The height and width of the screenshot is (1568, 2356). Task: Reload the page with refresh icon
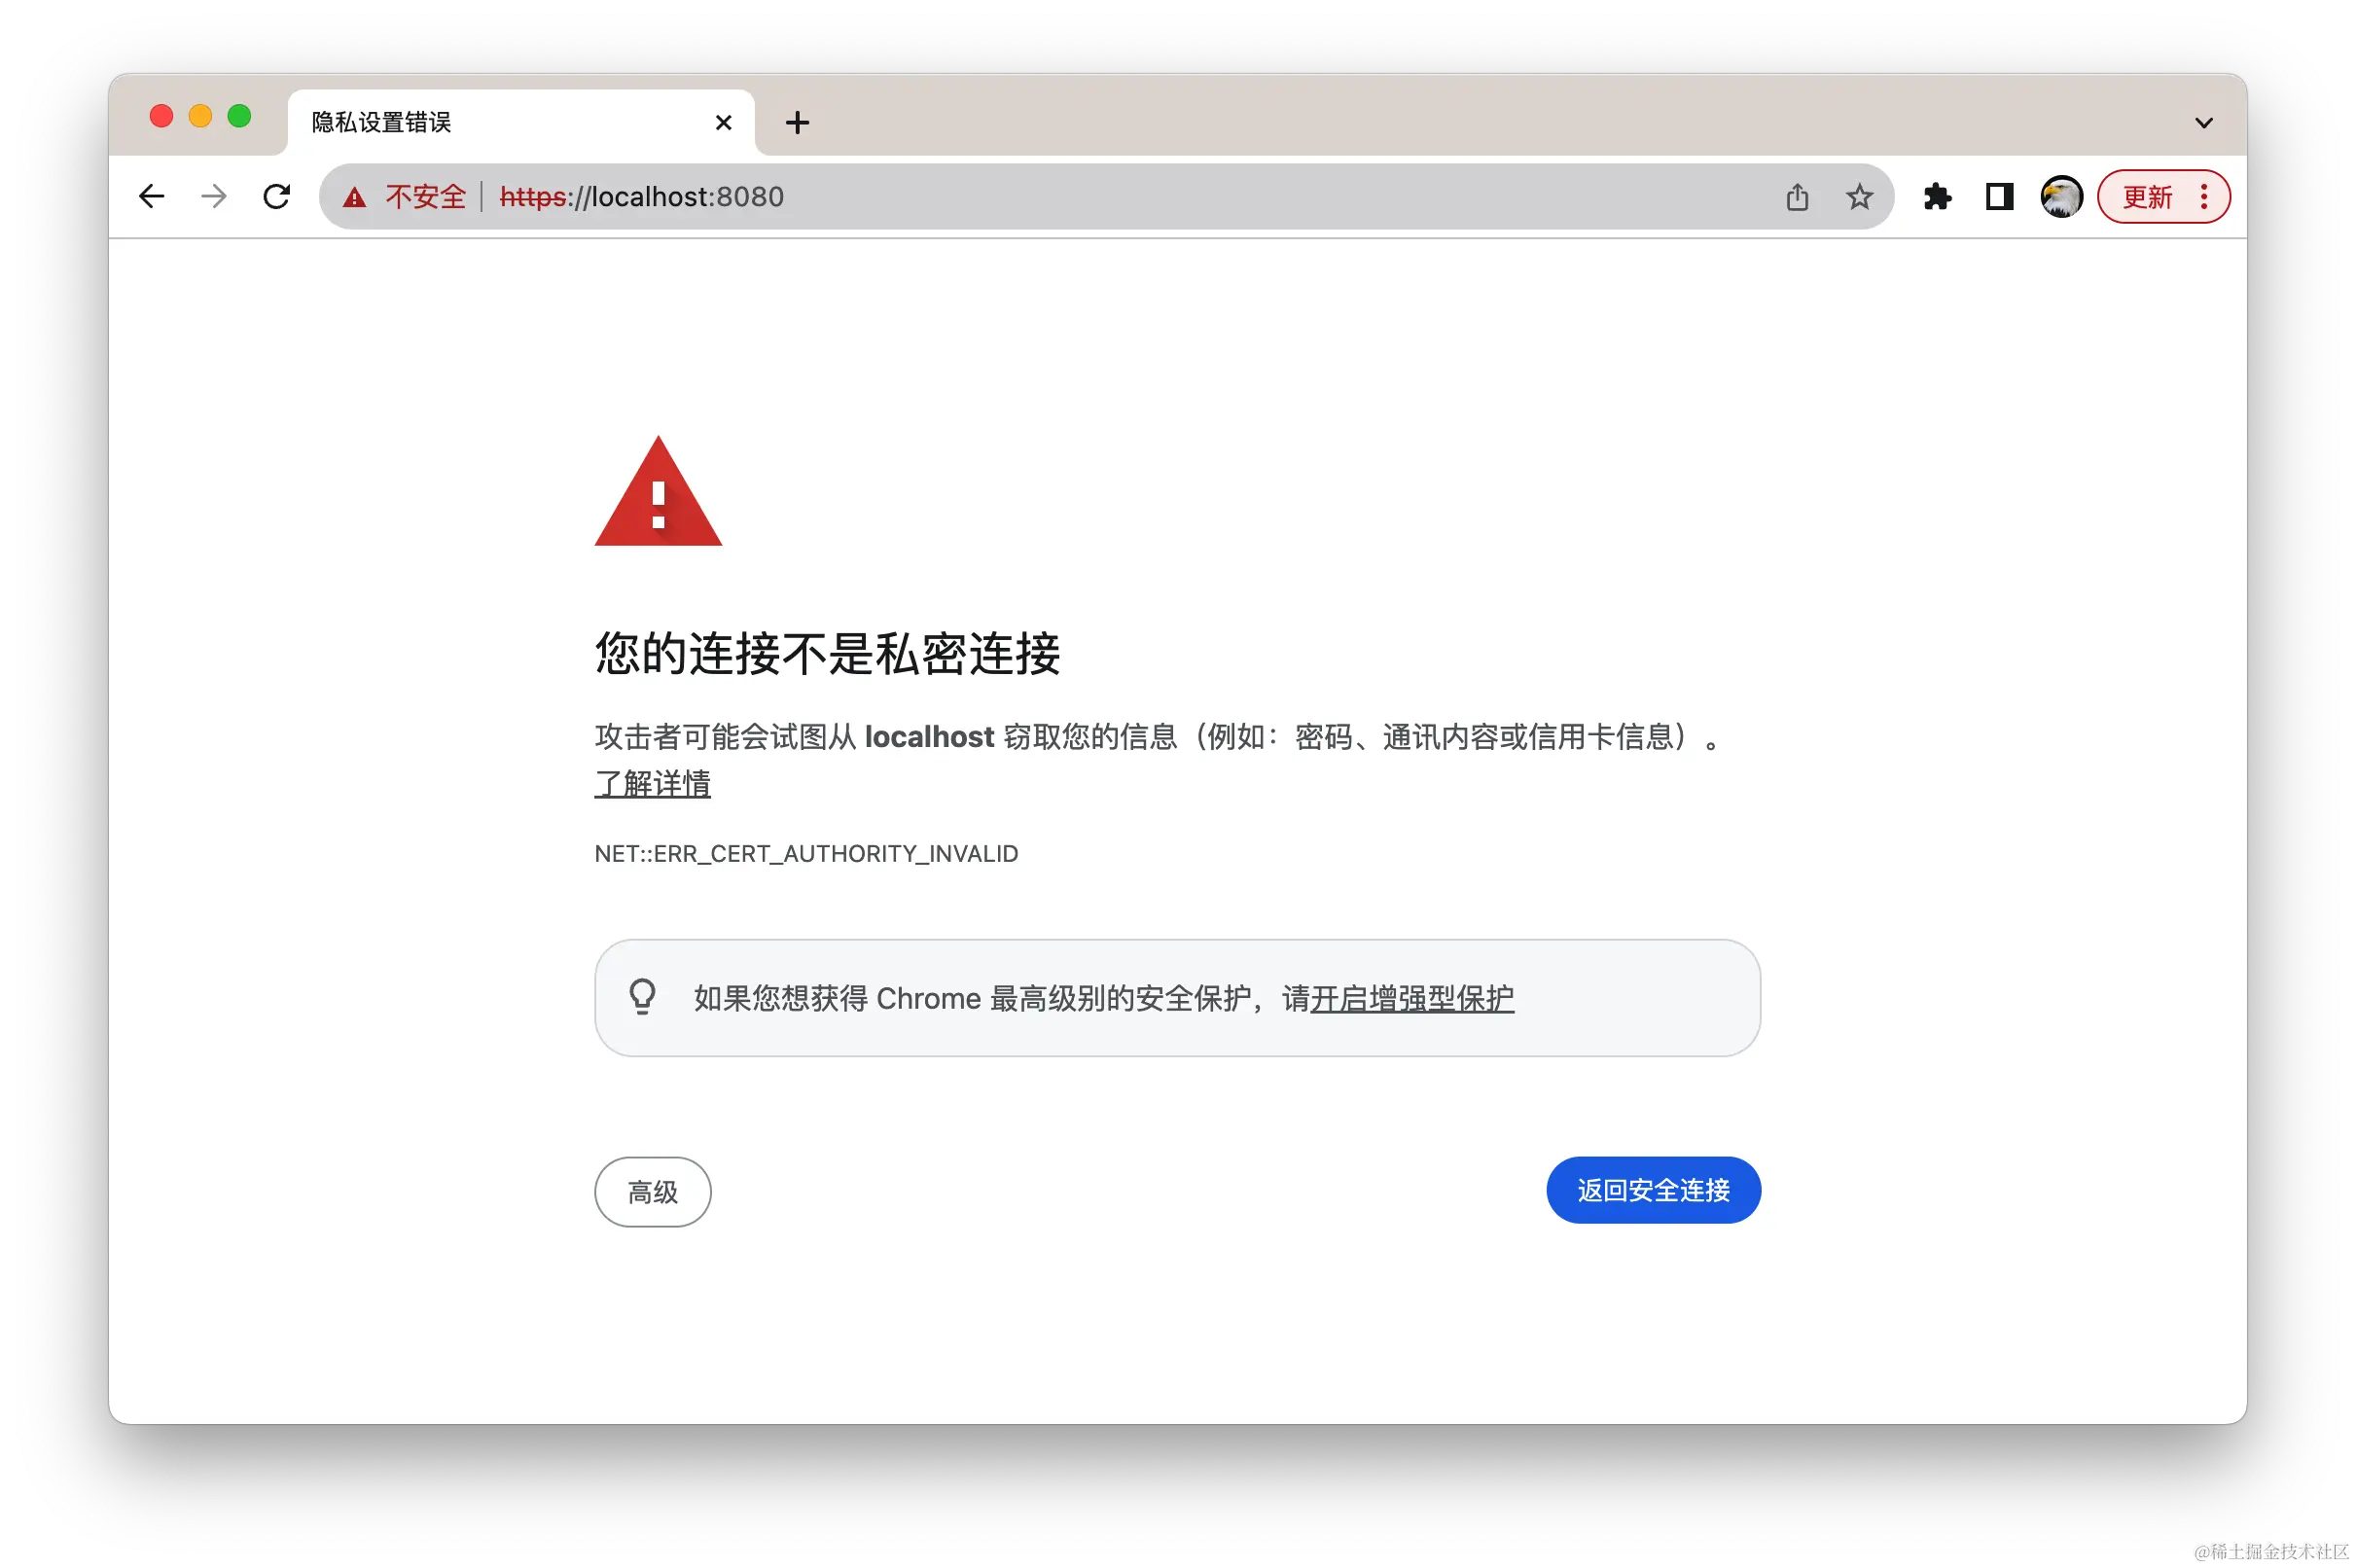coord(277,196)
